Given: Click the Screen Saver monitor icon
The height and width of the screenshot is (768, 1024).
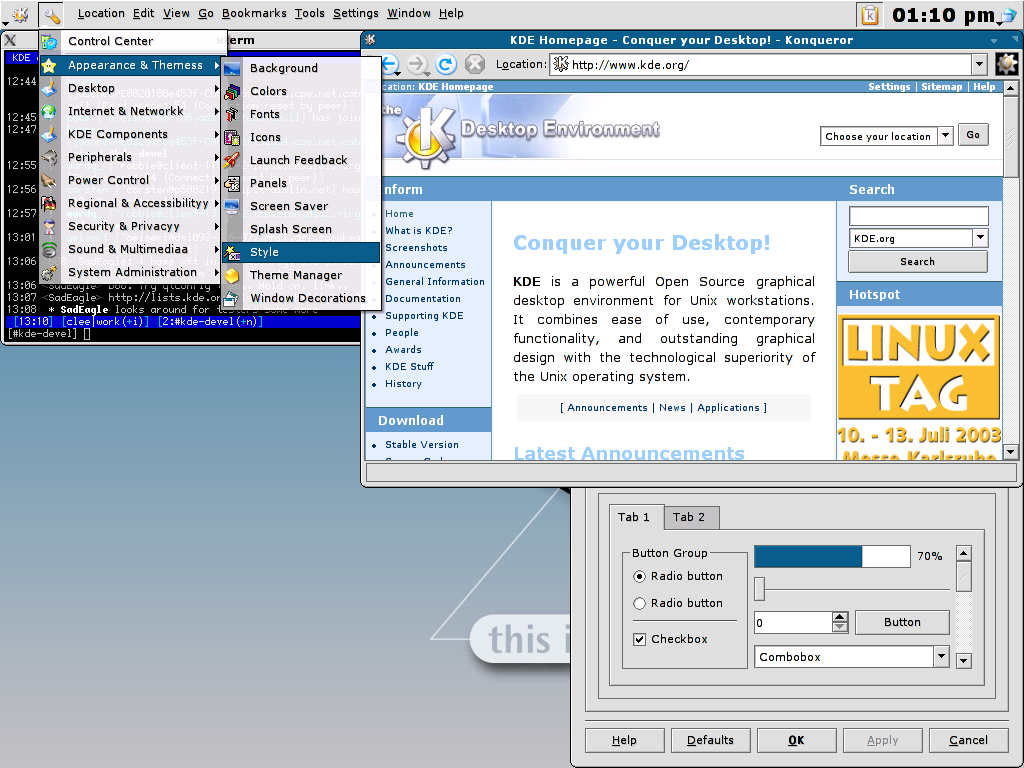Looking at the screenshot, I should click(232, 206).
